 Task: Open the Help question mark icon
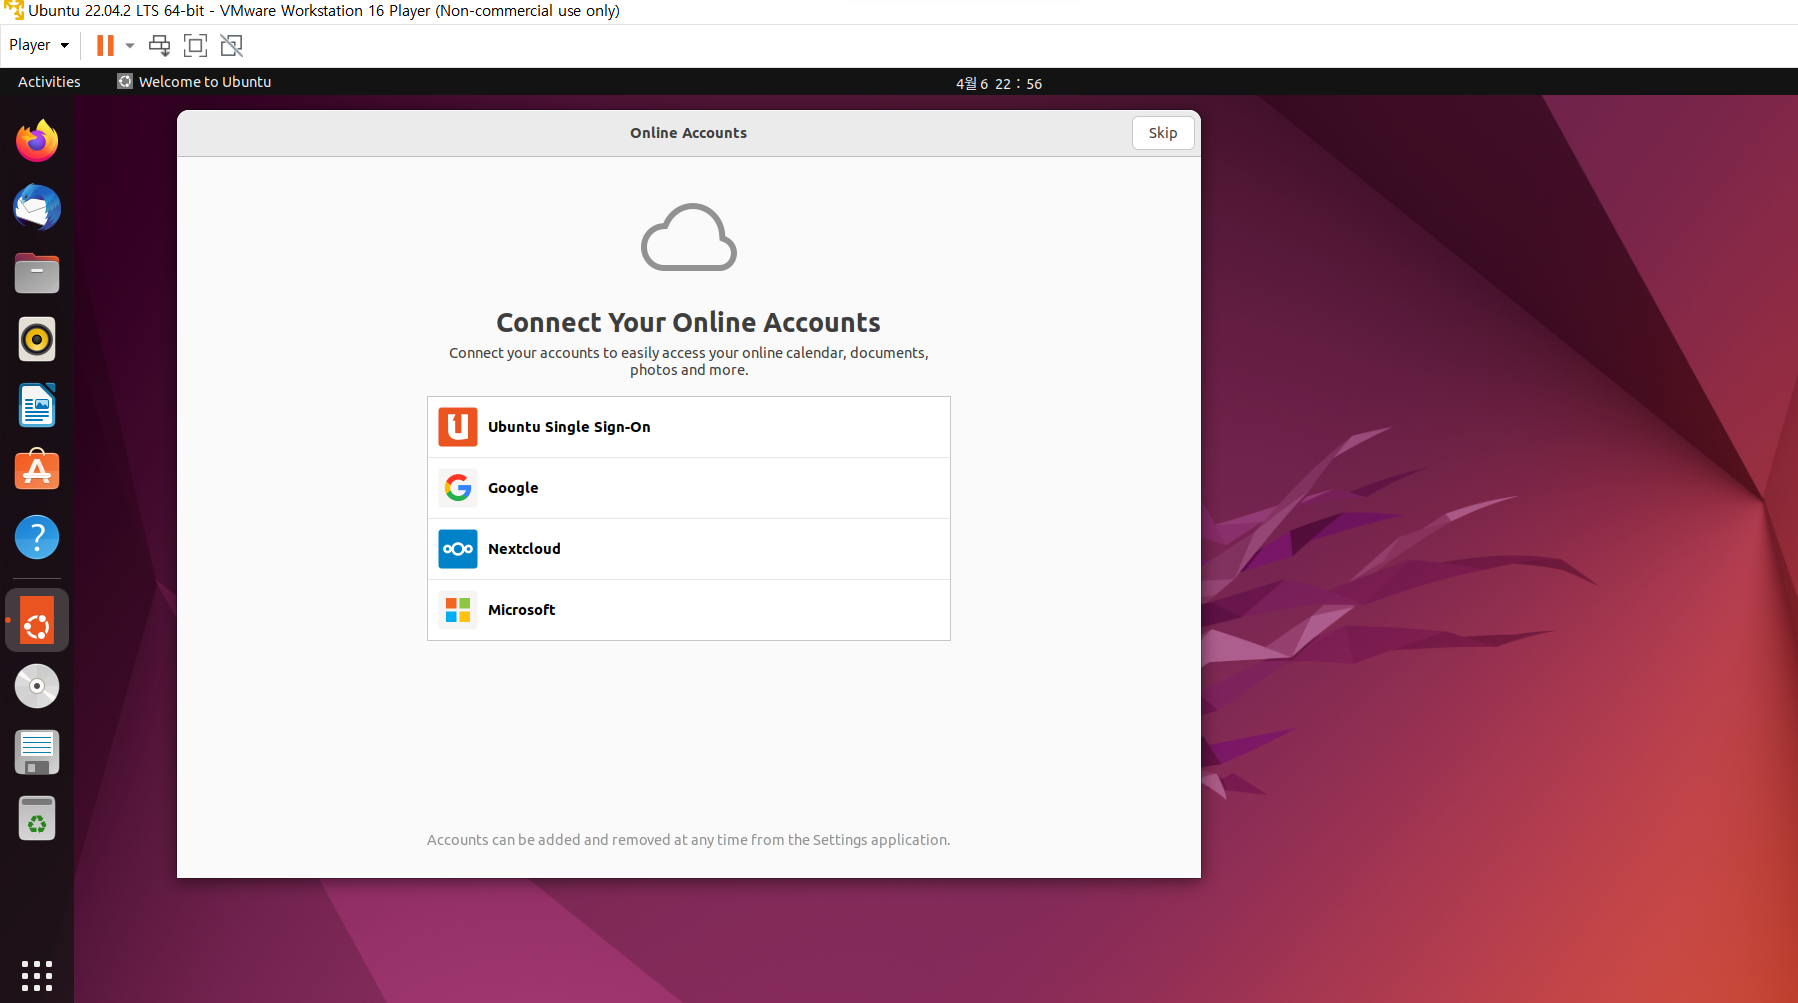pos(37,537)
